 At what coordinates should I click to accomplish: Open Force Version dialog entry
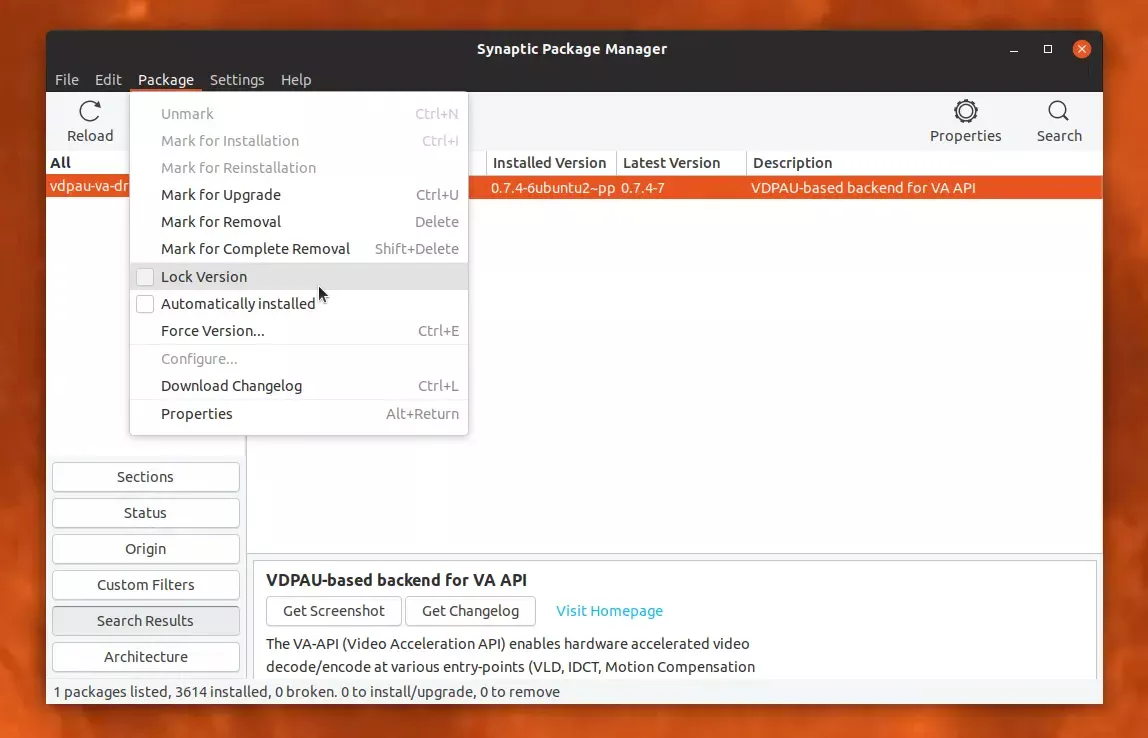tap(213, 331)
